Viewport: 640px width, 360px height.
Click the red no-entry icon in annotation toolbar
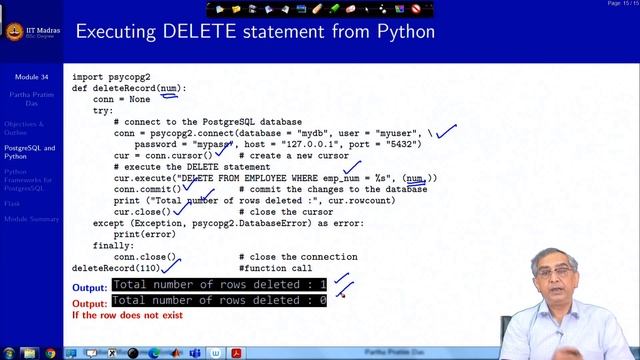pyautogui.click(x=416, y=9)
